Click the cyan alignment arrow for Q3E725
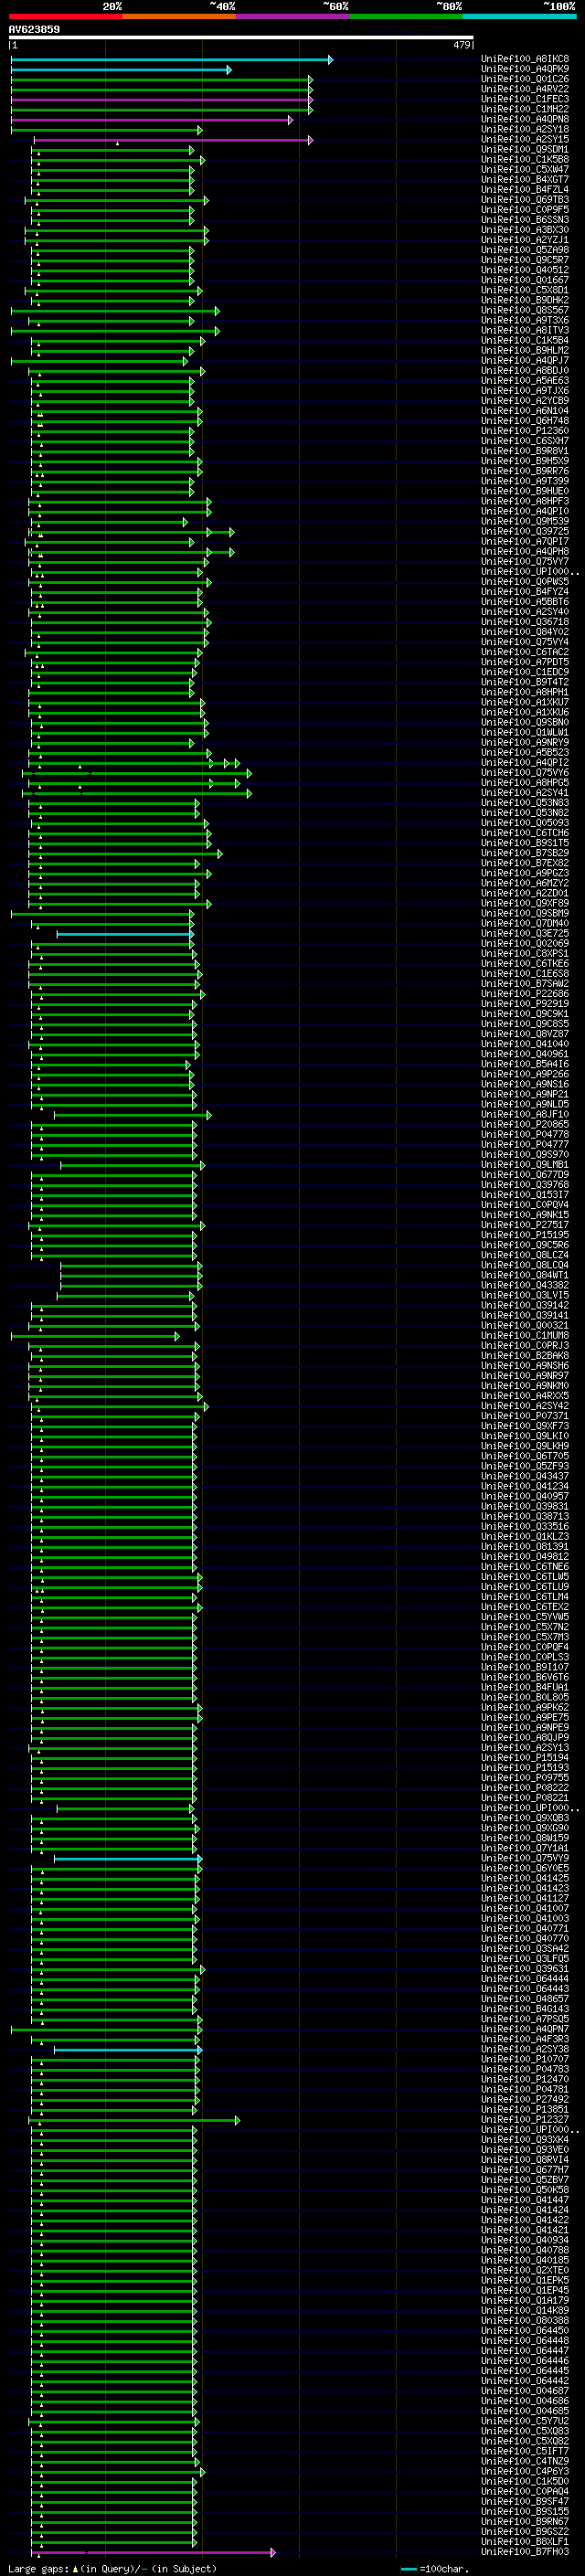This screenshot has width=585, height=2576. click(125, 934)
